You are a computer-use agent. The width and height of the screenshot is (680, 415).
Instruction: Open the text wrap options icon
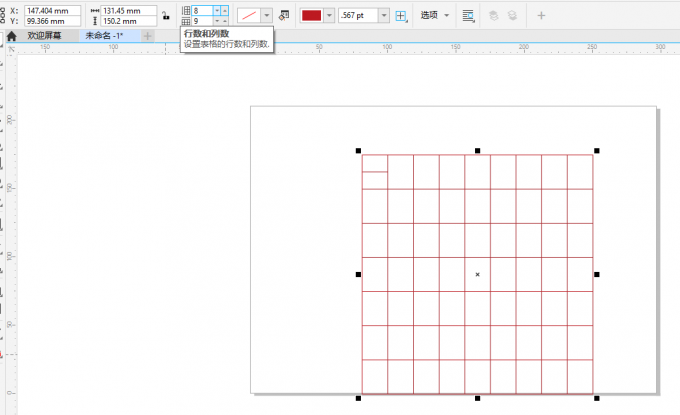pos(468,16)
